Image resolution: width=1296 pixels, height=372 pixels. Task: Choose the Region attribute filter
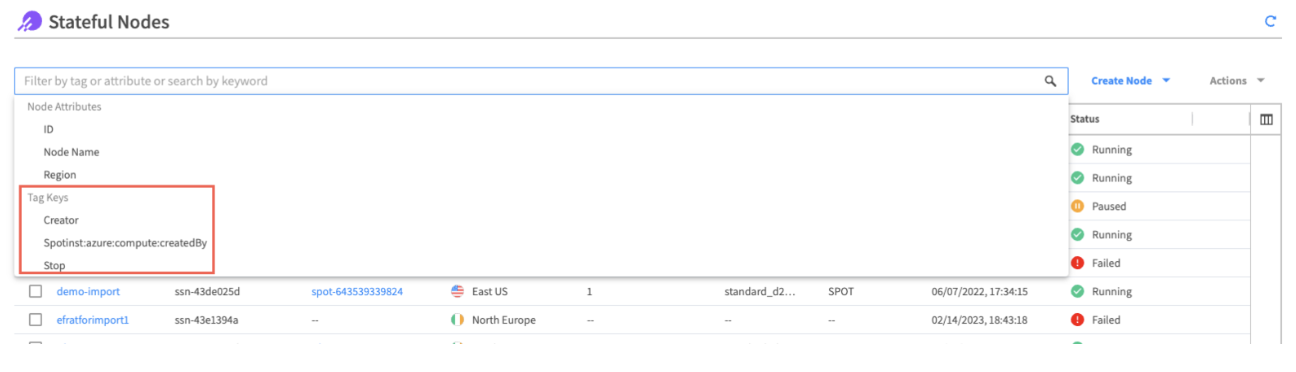(x=59, y=175)
